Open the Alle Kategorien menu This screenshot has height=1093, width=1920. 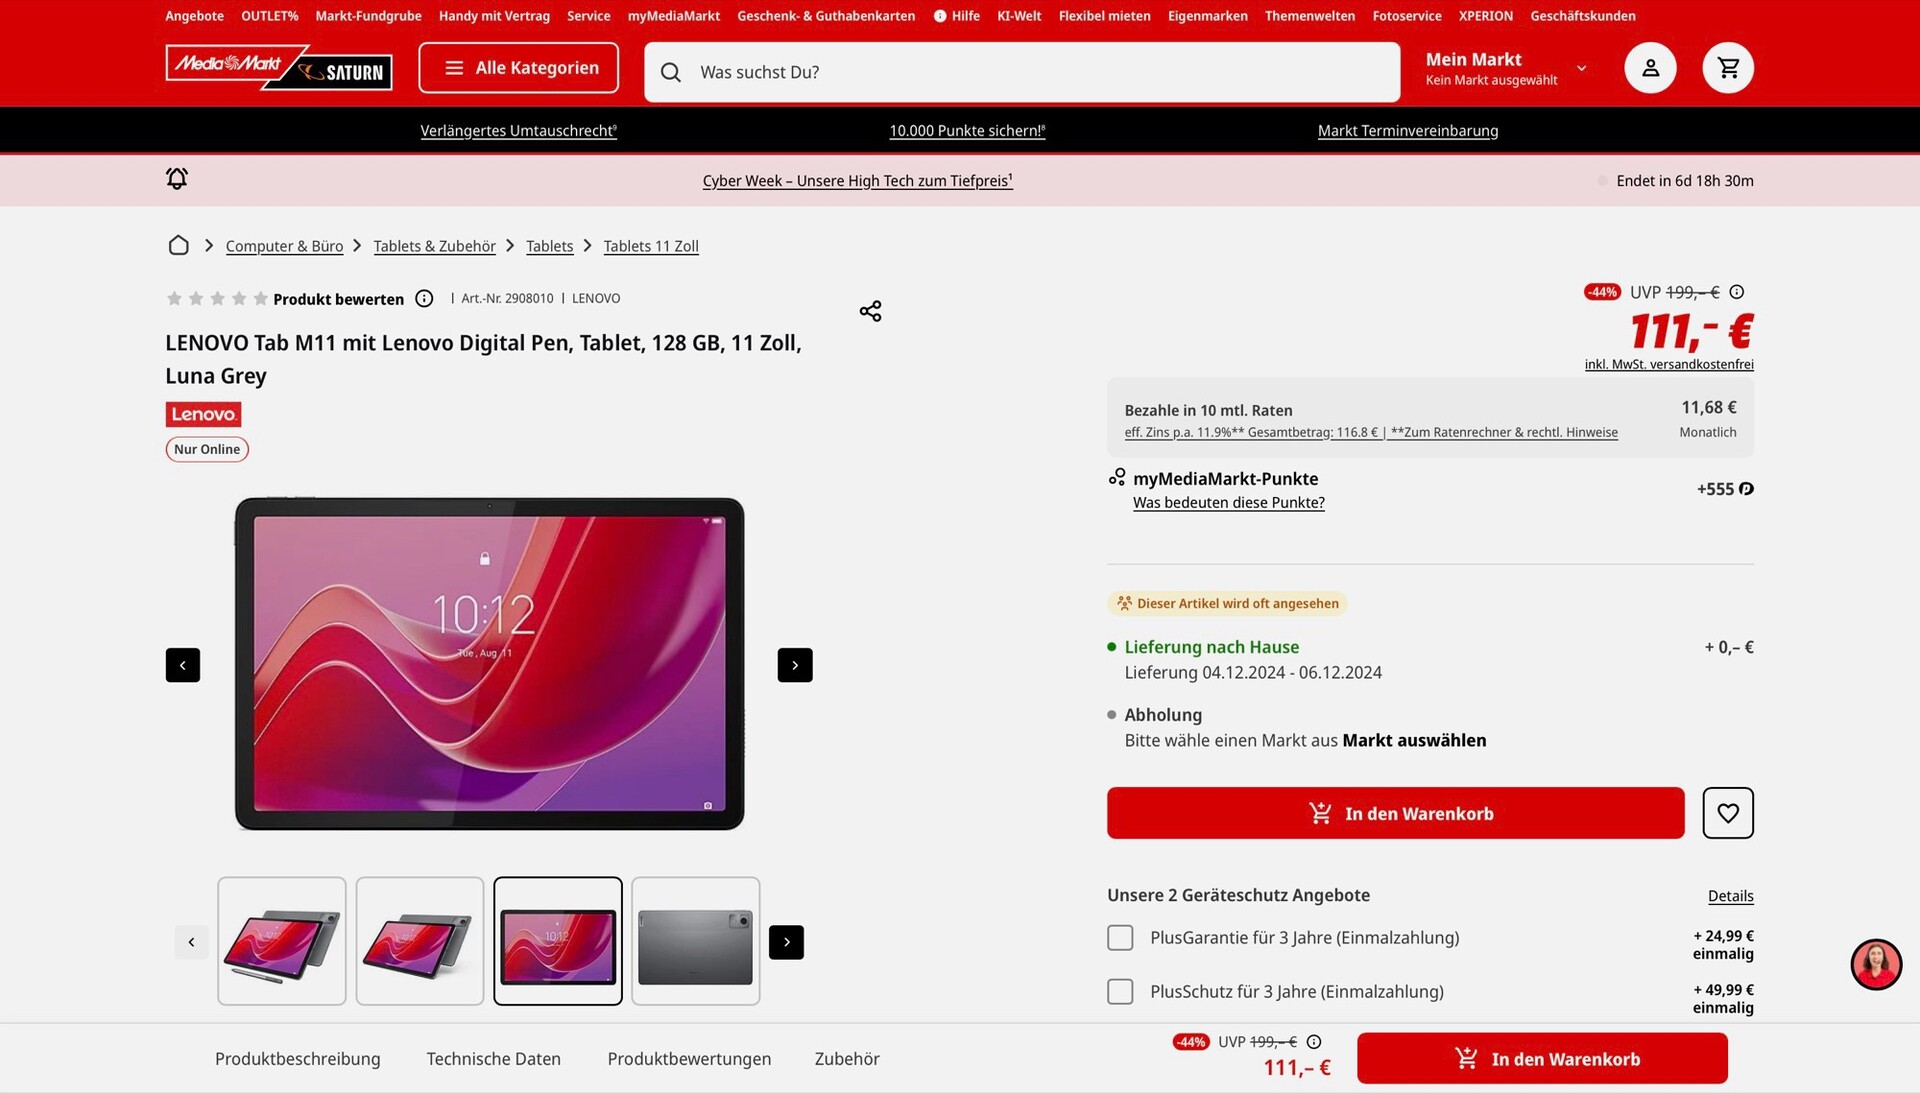[518, 68]
